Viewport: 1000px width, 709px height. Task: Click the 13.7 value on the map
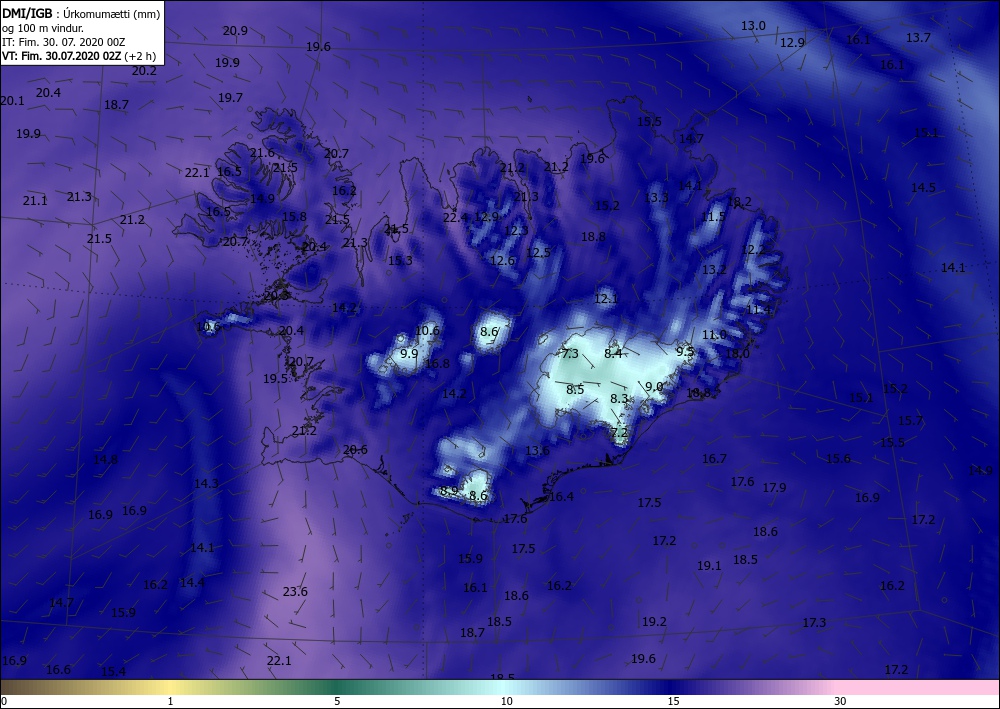coord(918,38)
